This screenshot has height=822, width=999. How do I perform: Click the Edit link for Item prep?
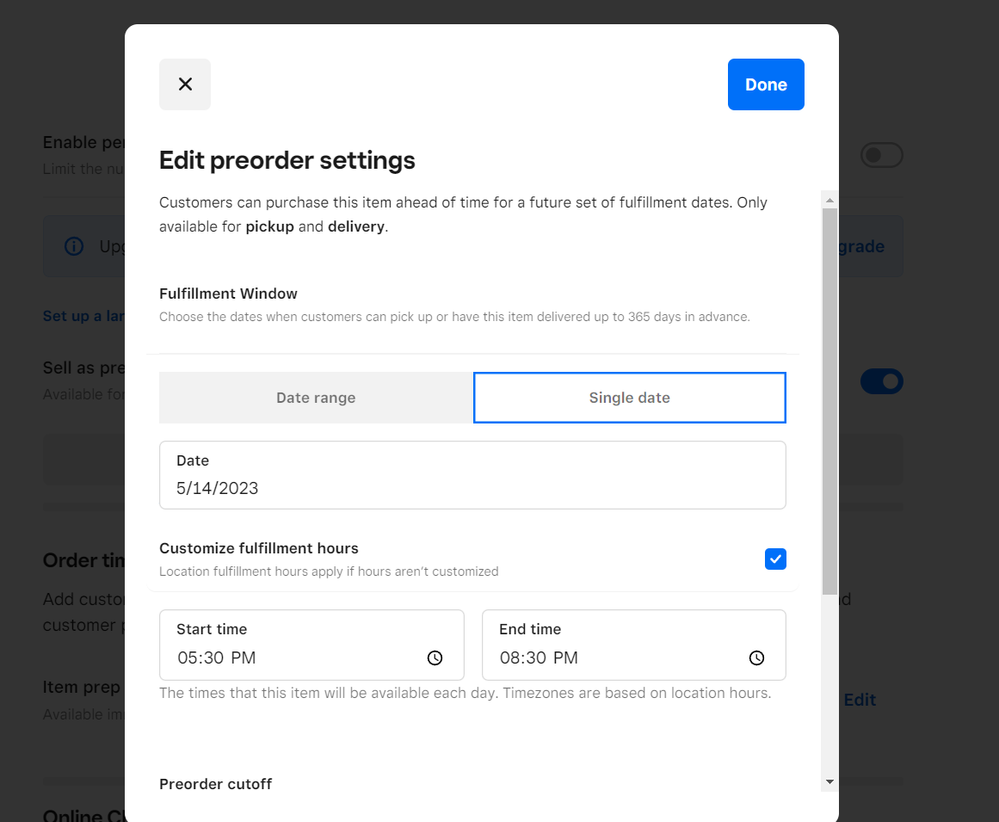click(860, 700)
